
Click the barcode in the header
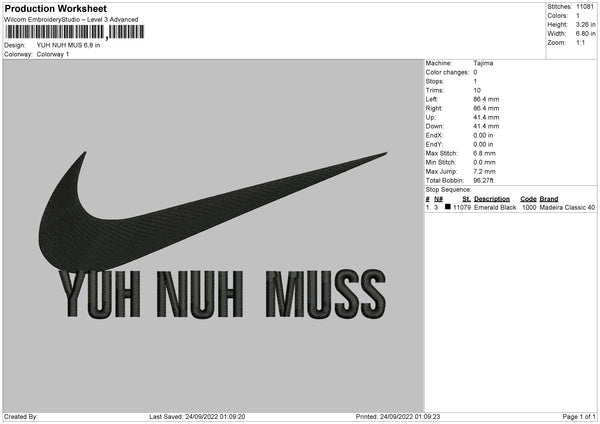pos(75,32)
